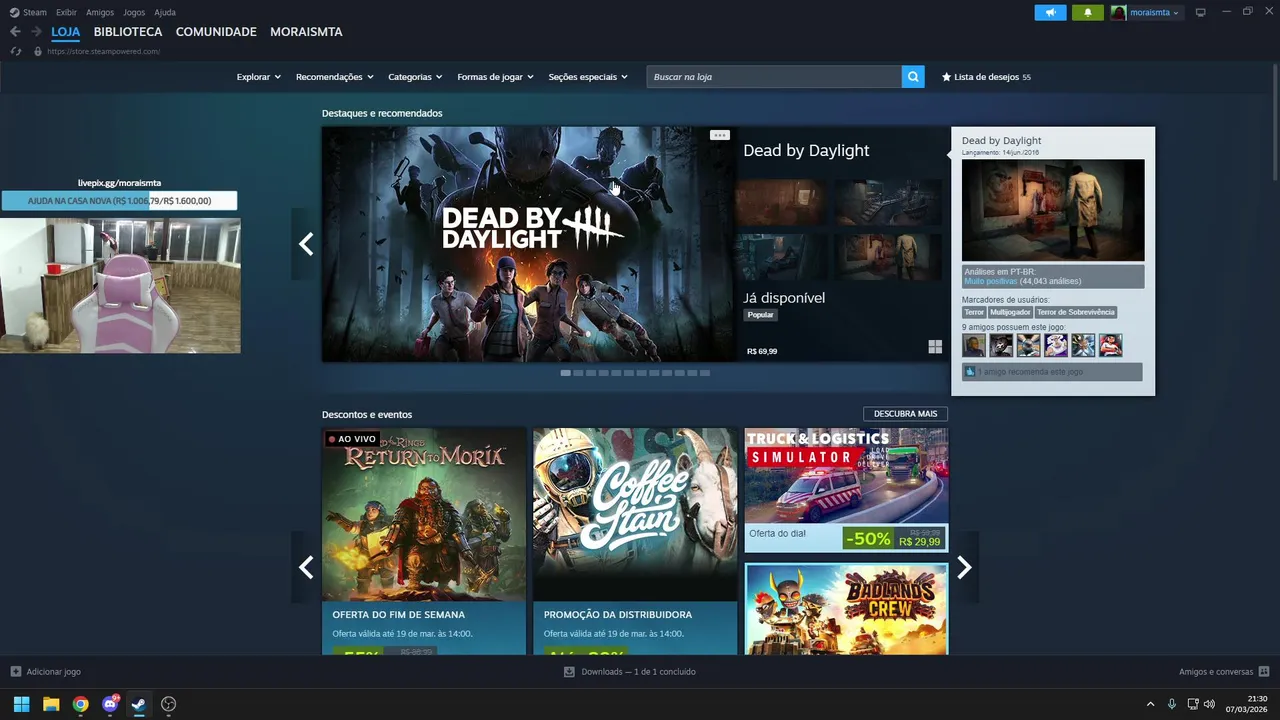Click the Adicionar jogo plus icon
Viewport: 1280px width, 720px height.
pyautogui.click(x=15, y=672)
